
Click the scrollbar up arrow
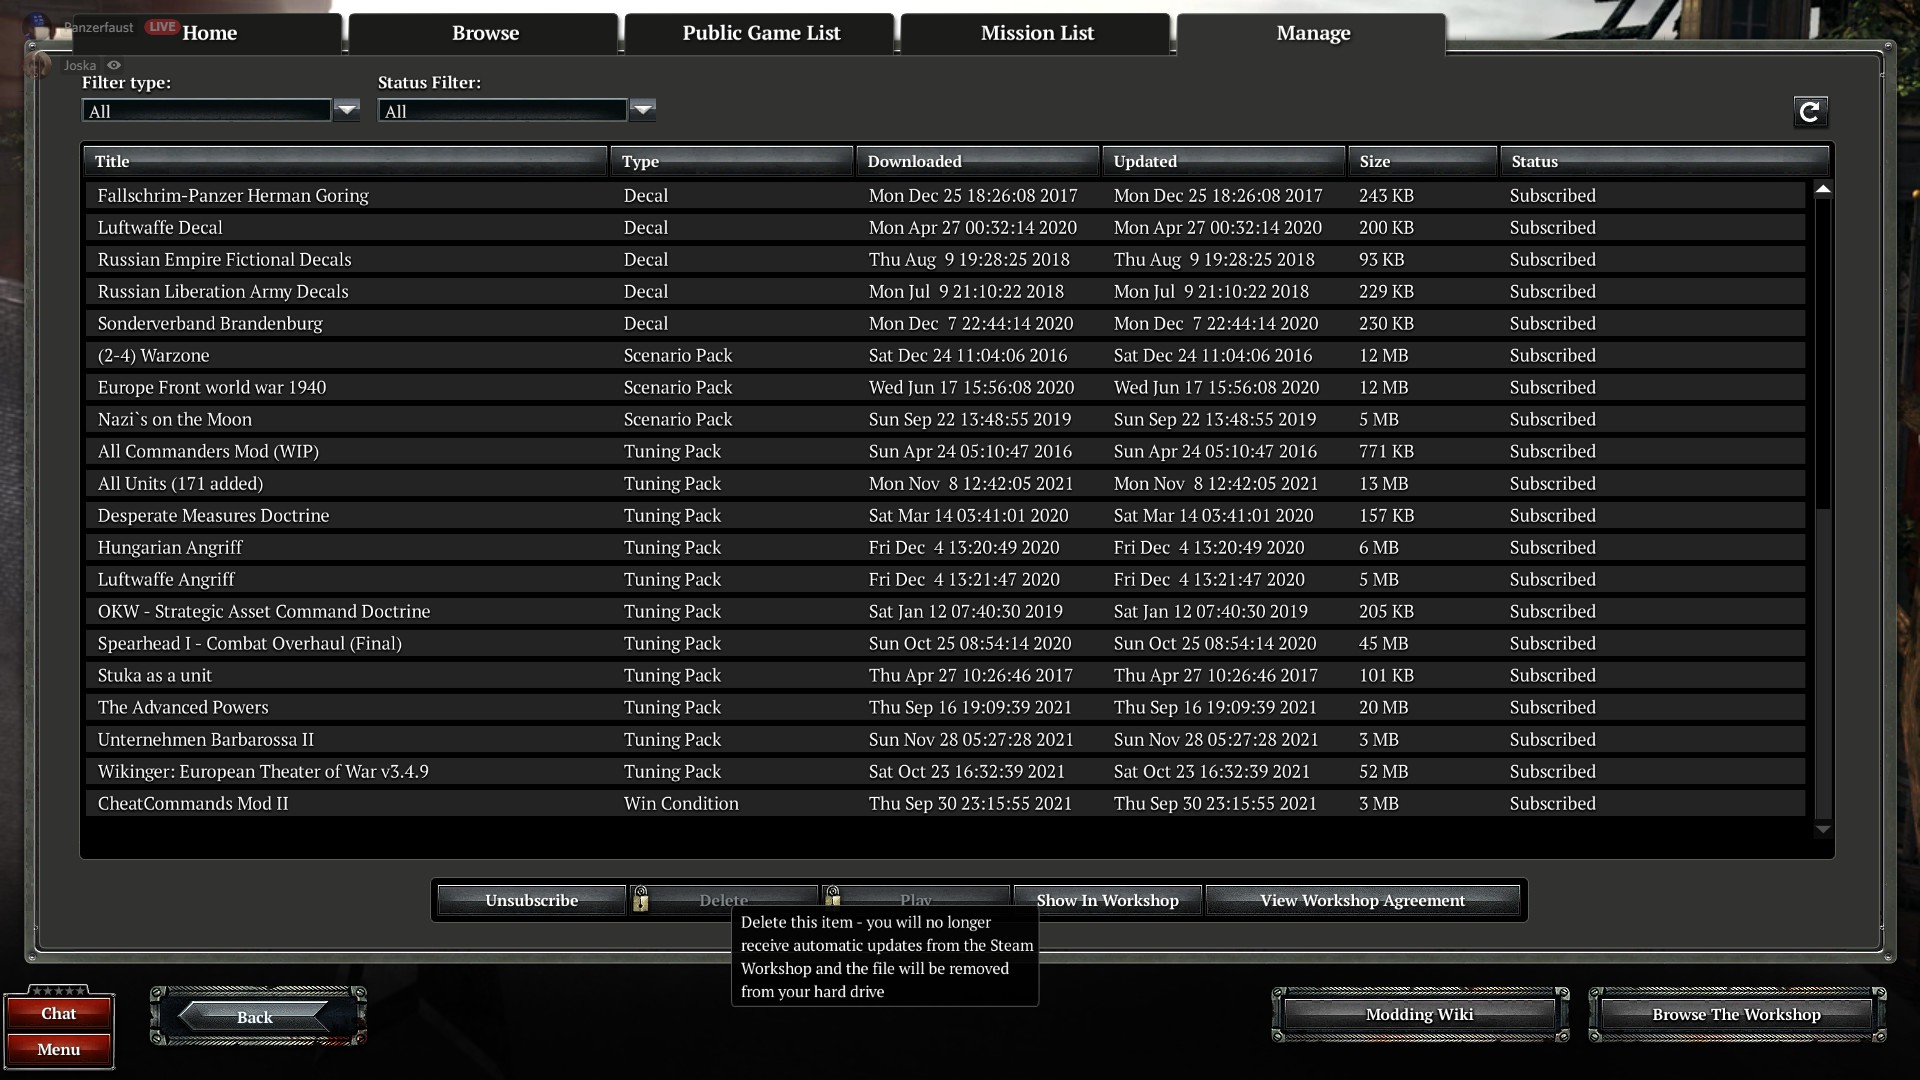(x=1823, y=189)
